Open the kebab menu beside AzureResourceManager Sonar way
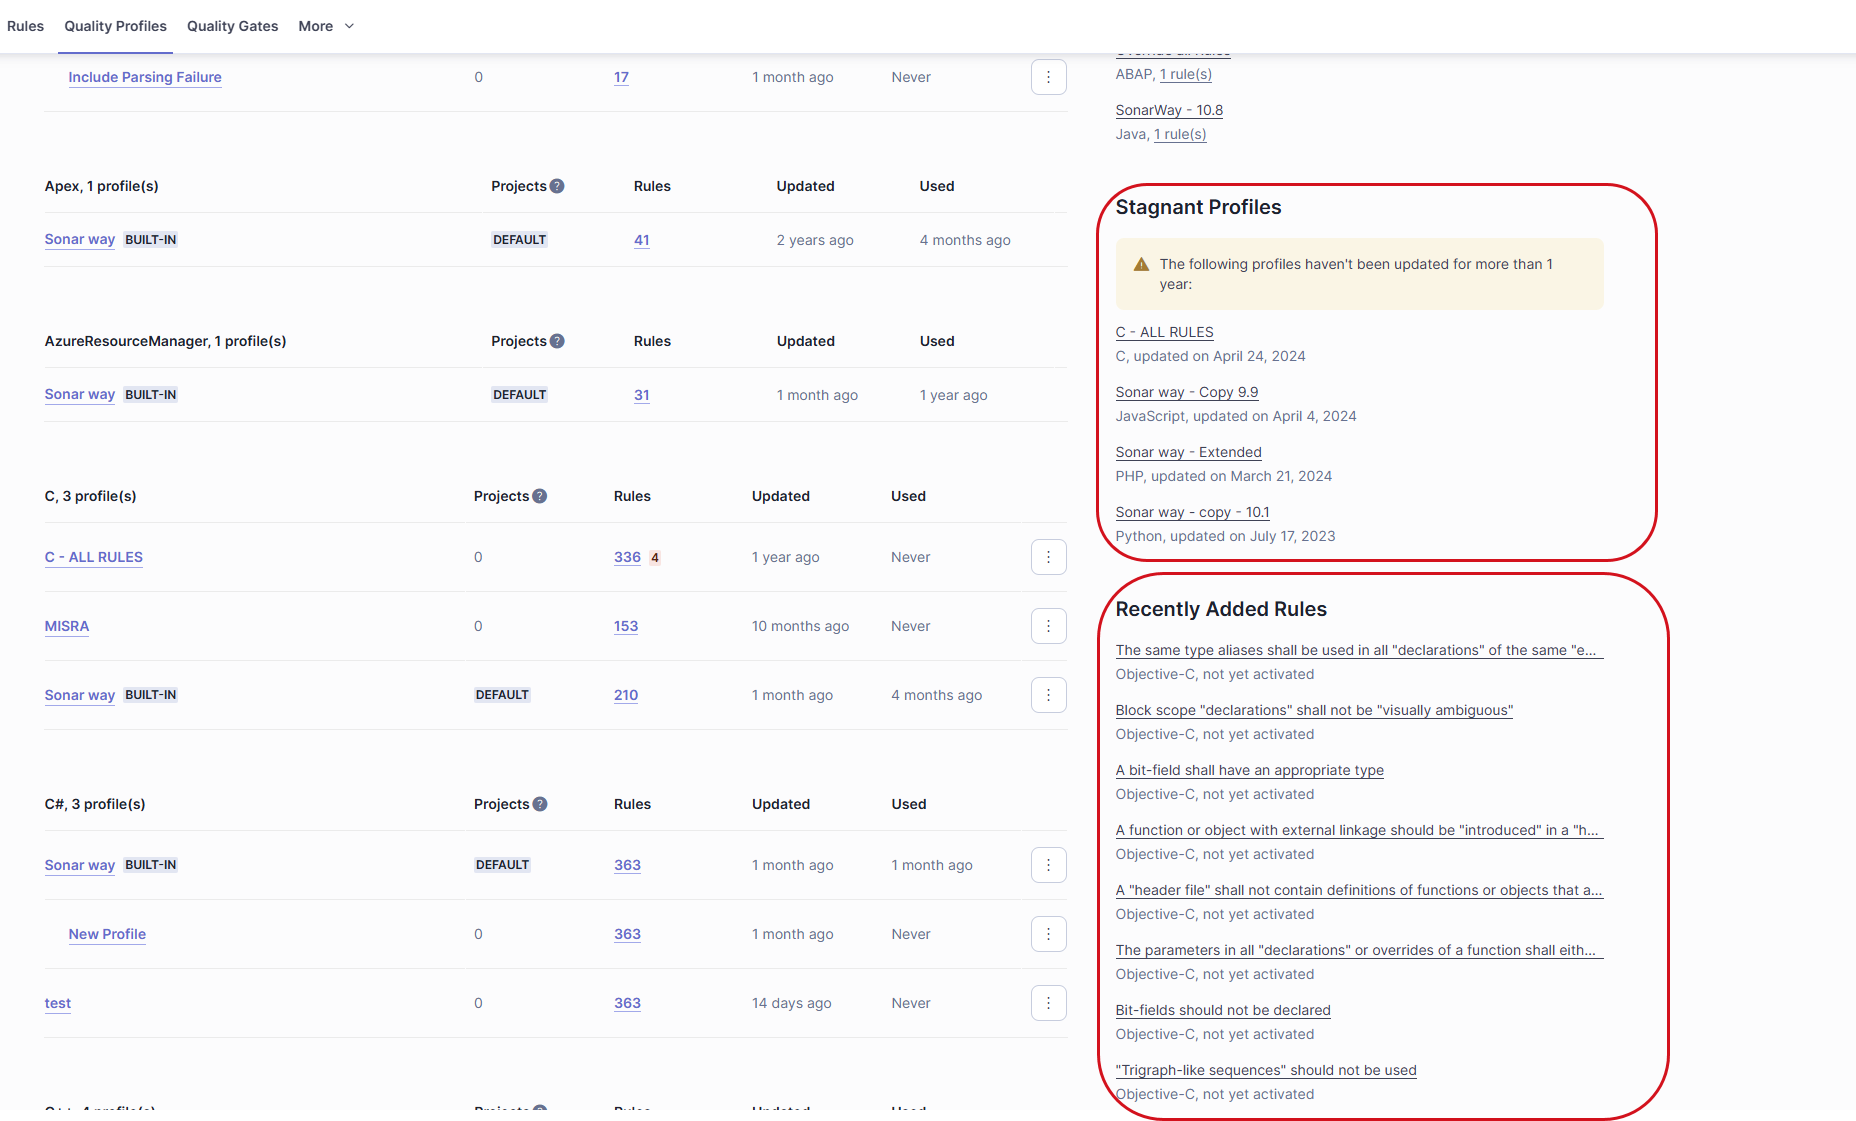The image size is (1856, 1121). pos(1048,394)
